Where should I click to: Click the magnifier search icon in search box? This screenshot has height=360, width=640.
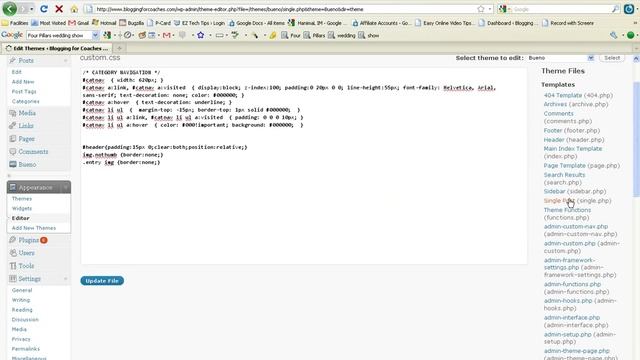pos(615,9)
